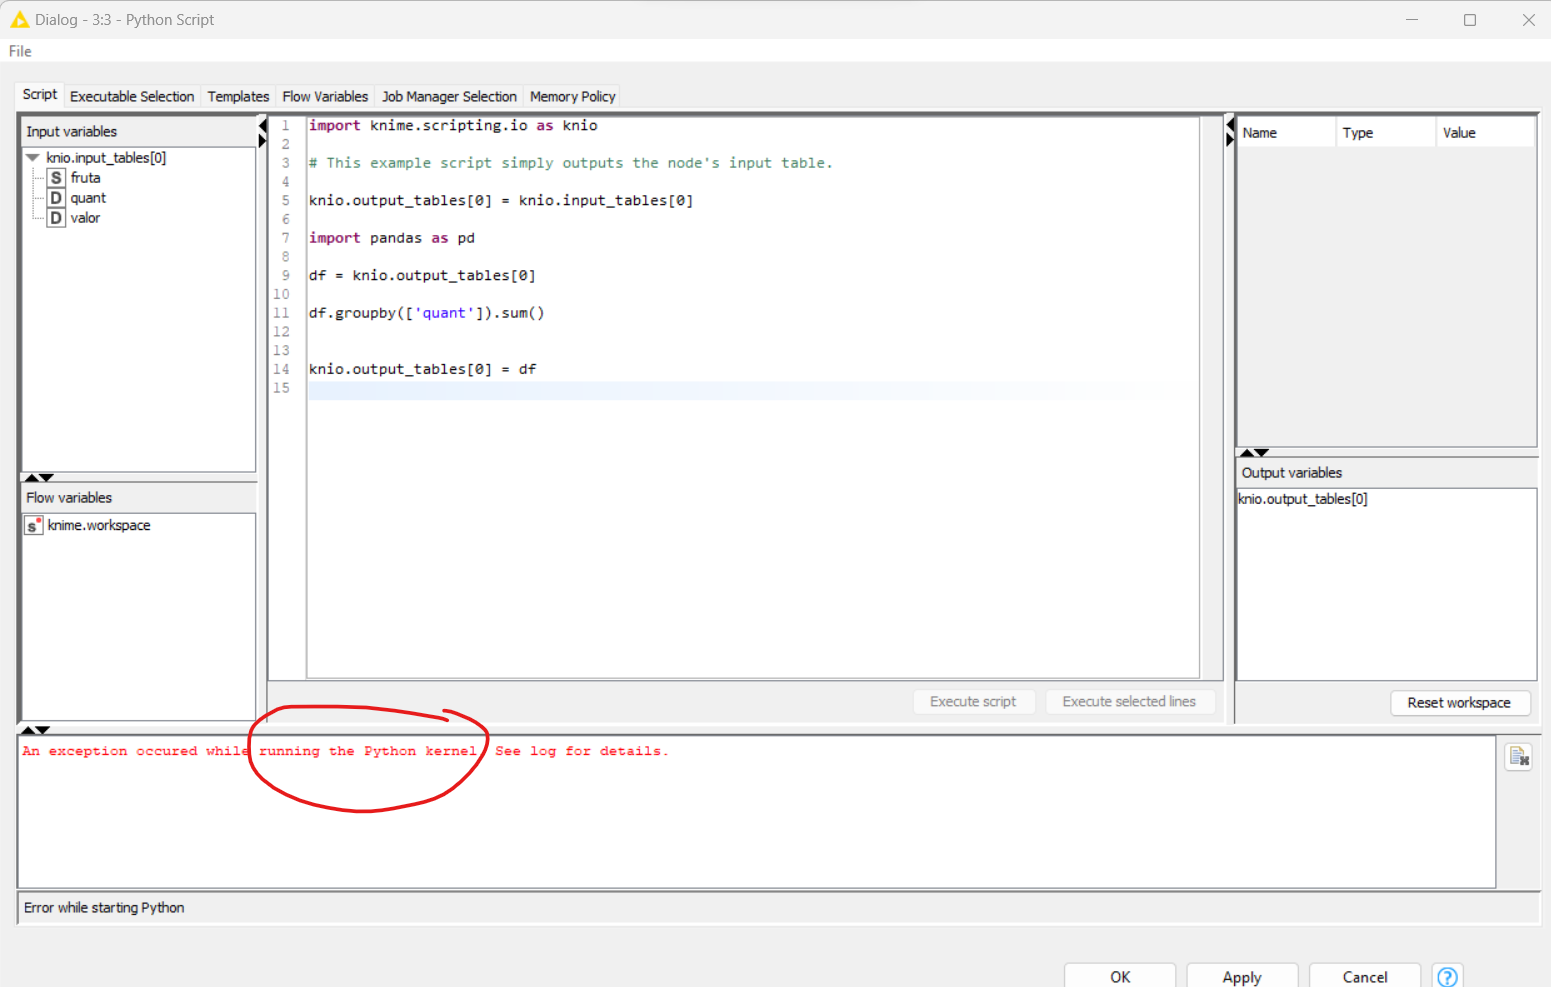This screenshot has width=1551, height=987.
Task: Click the double type icon beside valor
Action: pyautogui.click(x=56, y=218)
